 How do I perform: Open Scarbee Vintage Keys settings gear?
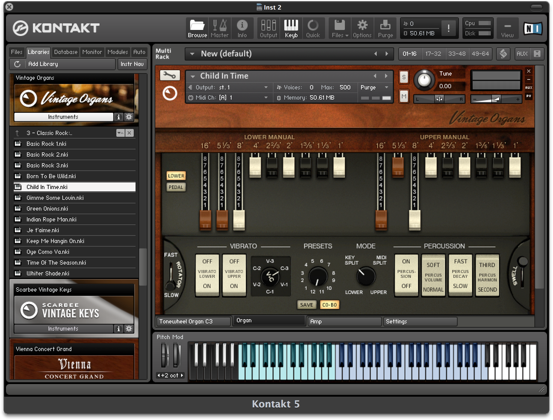tap(129, 329)
